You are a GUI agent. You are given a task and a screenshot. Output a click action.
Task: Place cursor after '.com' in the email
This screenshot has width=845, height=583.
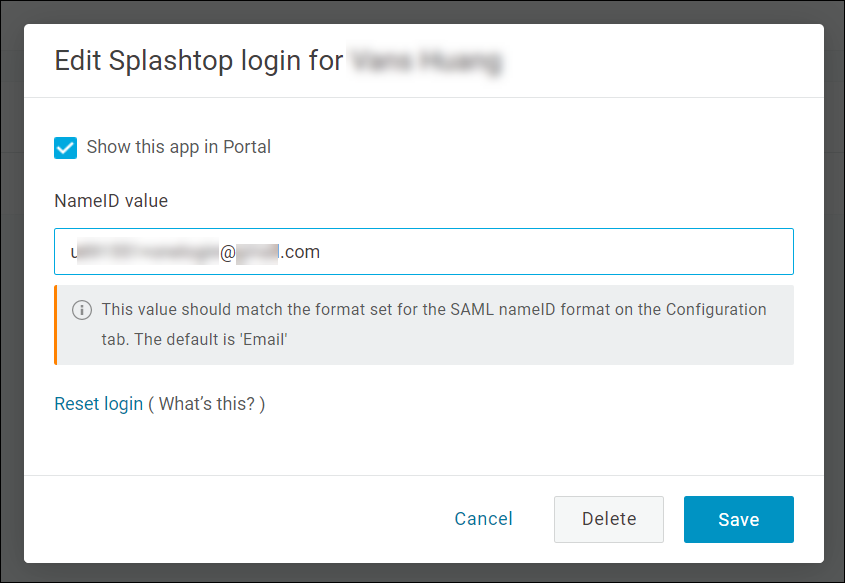[x=322, y=252]
